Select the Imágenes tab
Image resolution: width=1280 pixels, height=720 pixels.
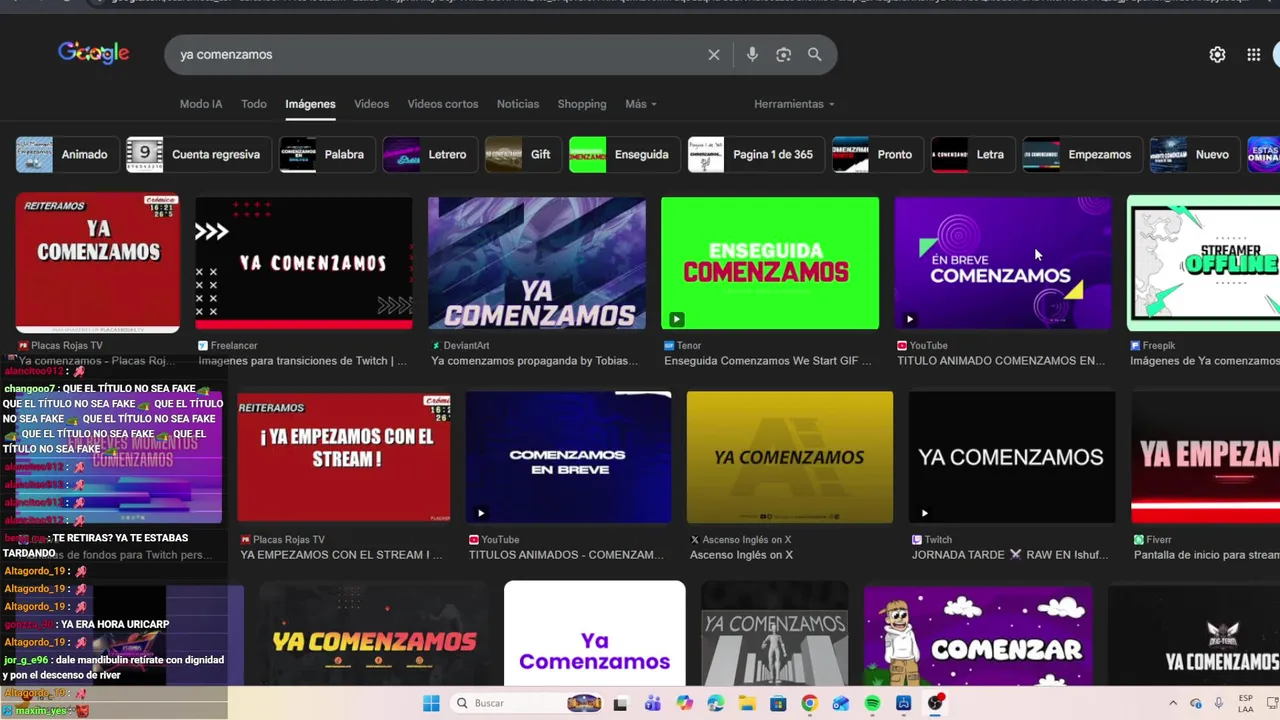[x=310, y=104]
